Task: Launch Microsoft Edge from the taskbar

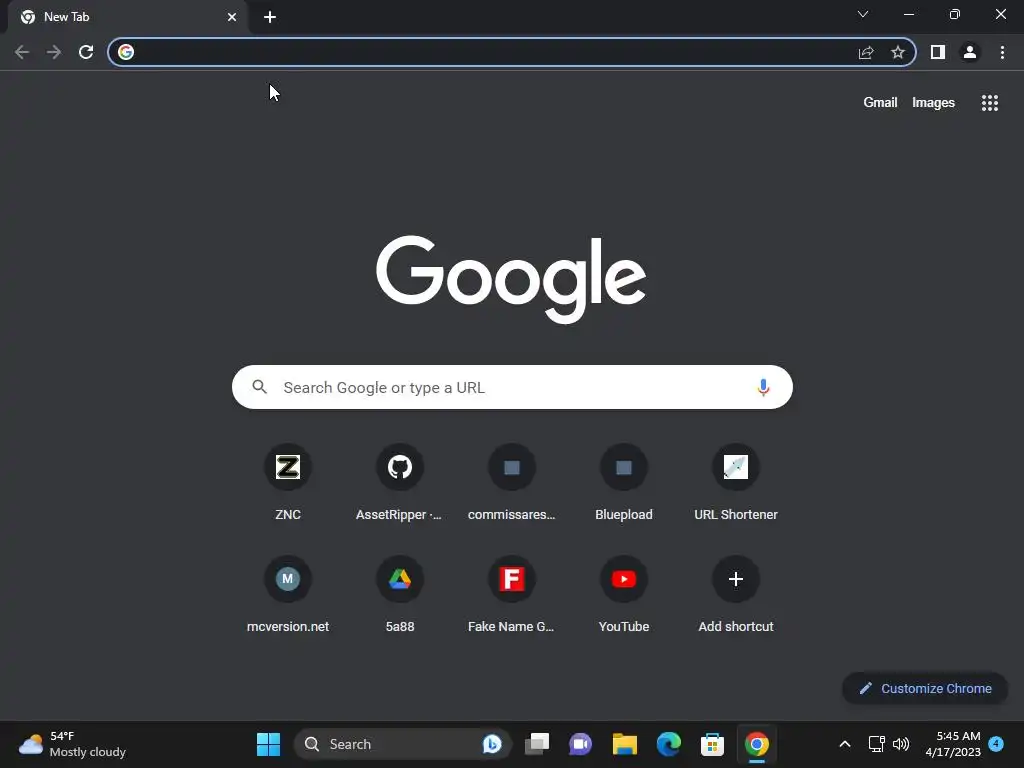Action: pos(669,744)
